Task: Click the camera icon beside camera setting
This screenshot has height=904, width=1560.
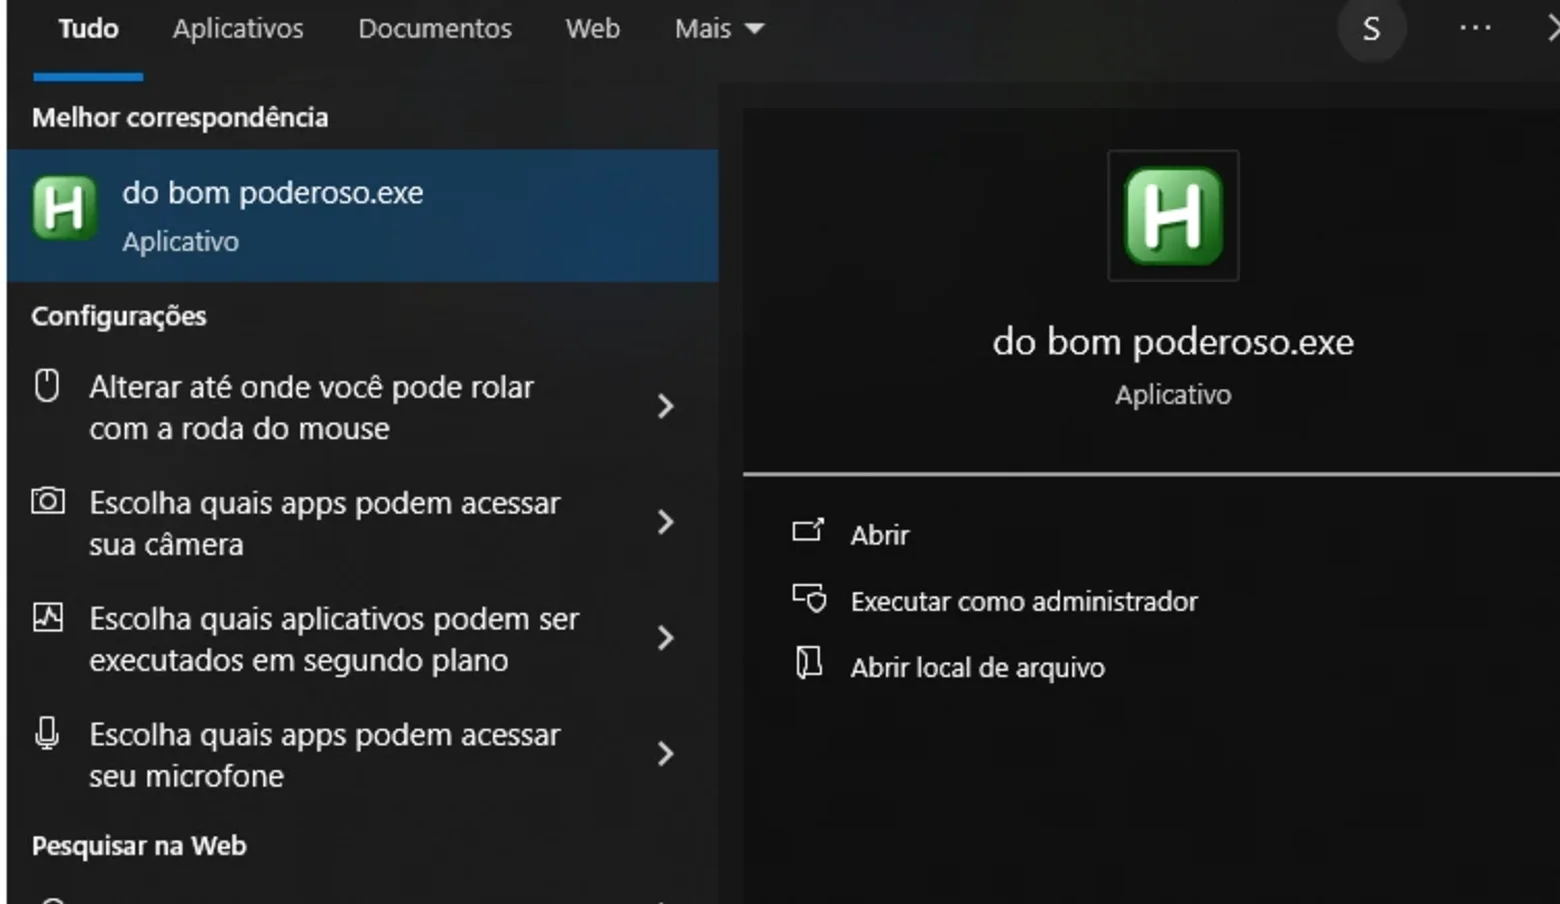Action: pyautogui.click(x=47, y=500)
